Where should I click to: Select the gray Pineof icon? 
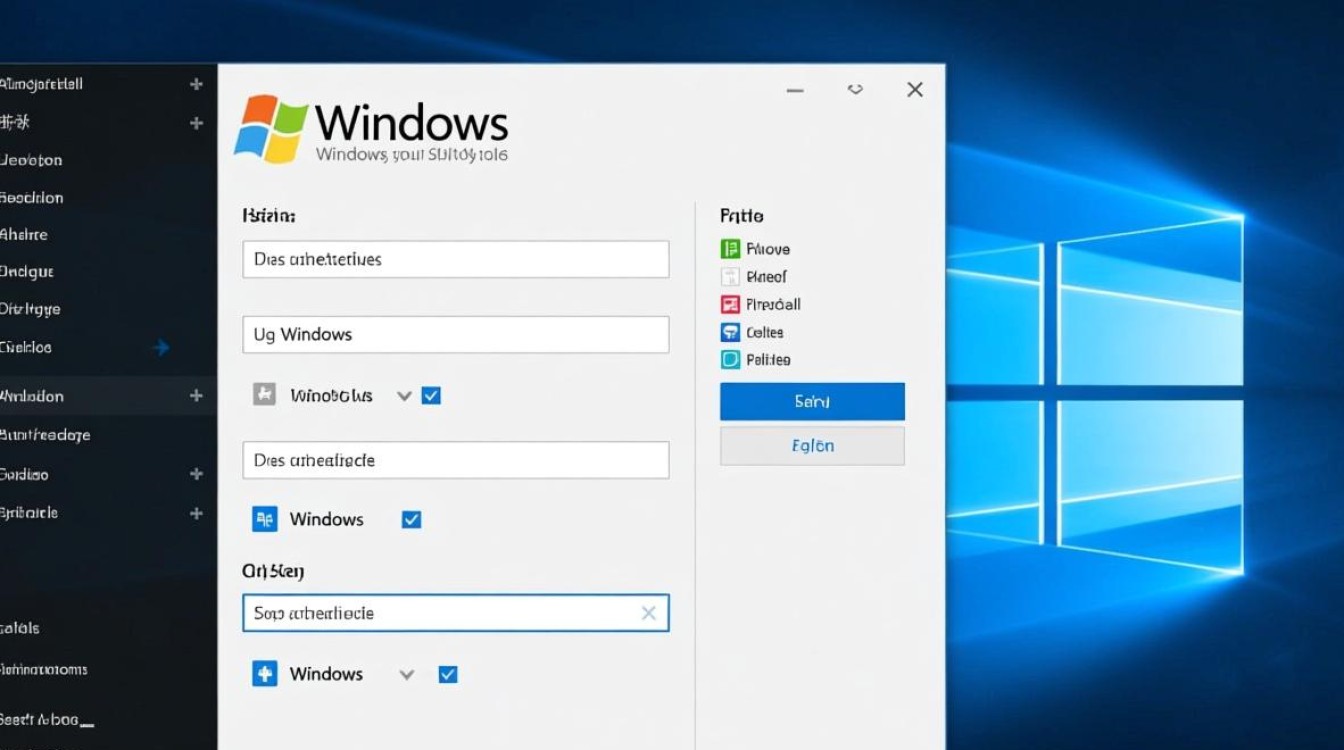click(730, 276)
